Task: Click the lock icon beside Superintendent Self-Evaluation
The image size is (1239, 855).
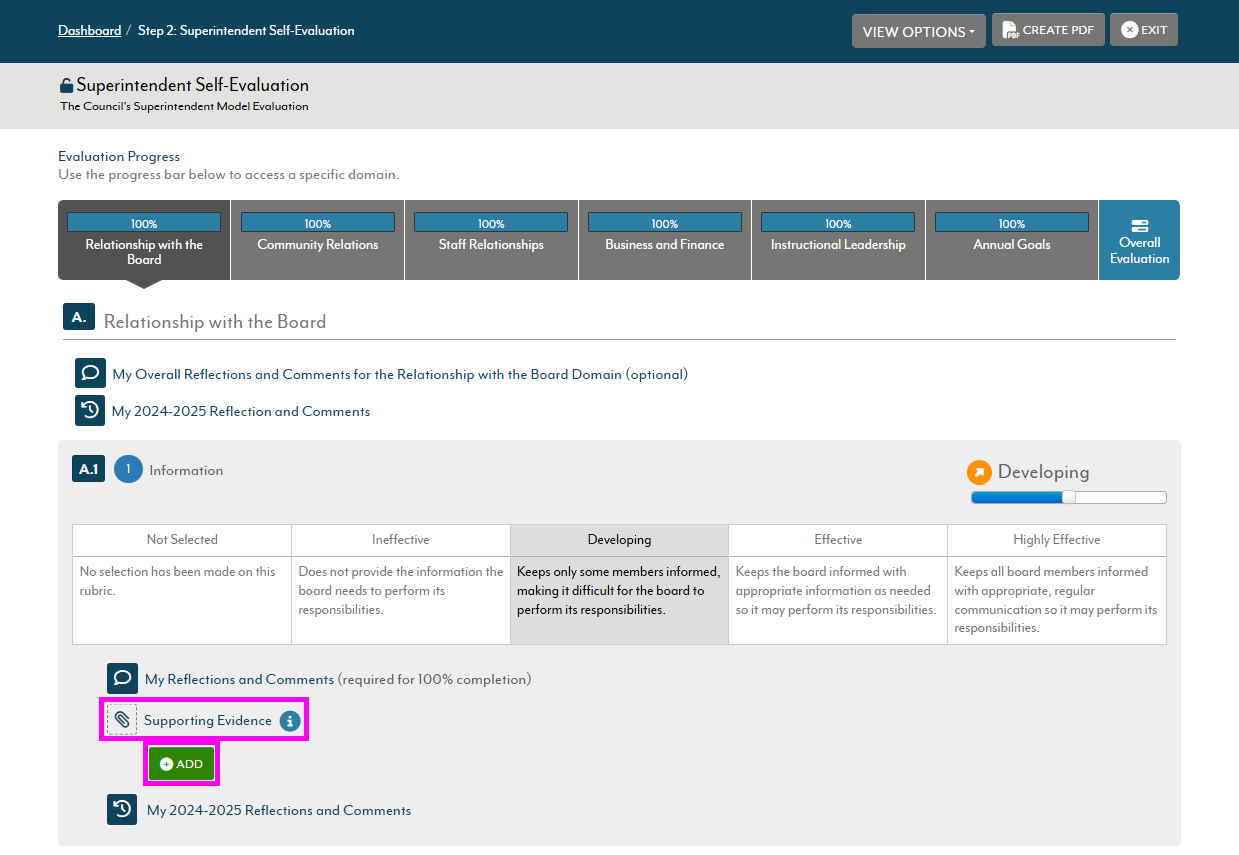Action: [66, 86]
